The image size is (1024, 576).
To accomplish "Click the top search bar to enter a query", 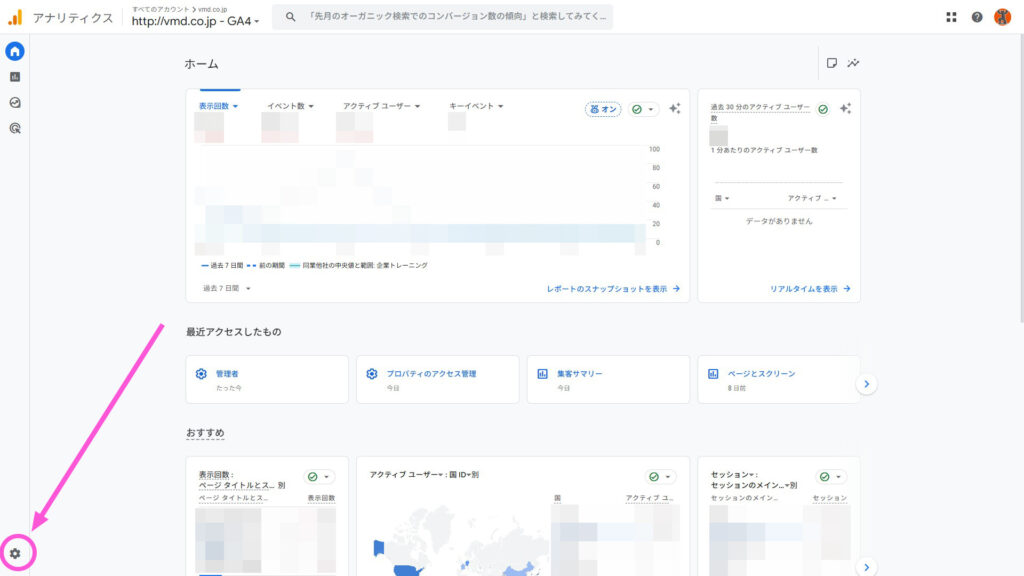I will click(450, 16).
